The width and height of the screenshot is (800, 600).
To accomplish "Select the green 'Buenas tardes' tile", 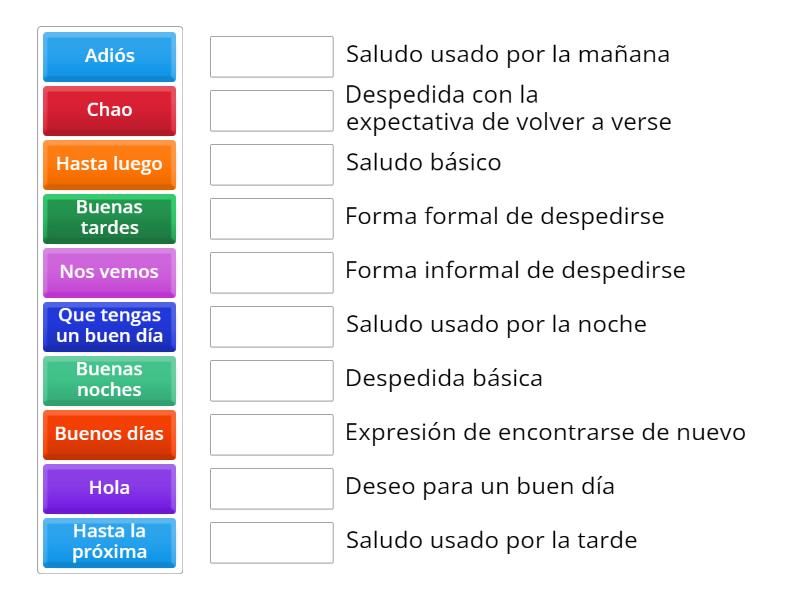I will click(x=108, y=219).
